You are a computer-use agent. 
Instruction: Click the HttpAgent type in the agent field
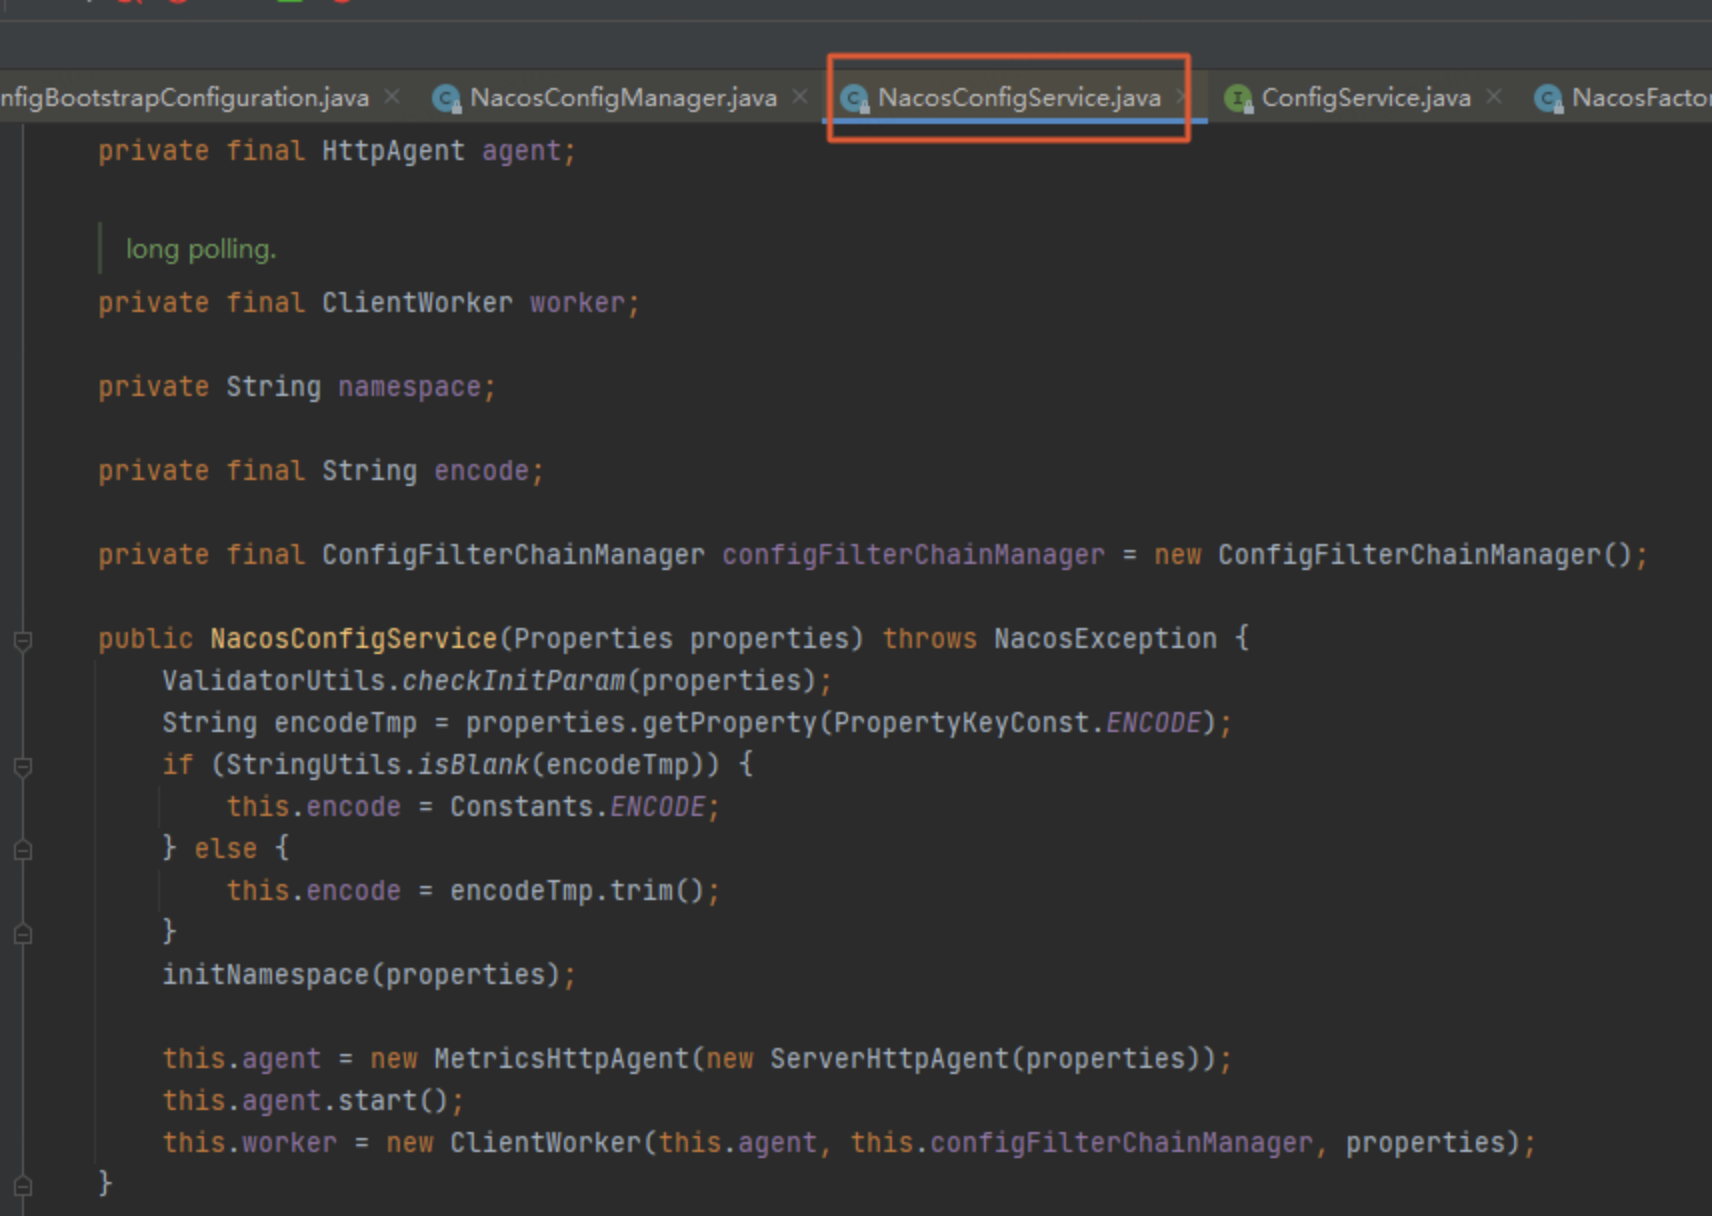[393, 151]
